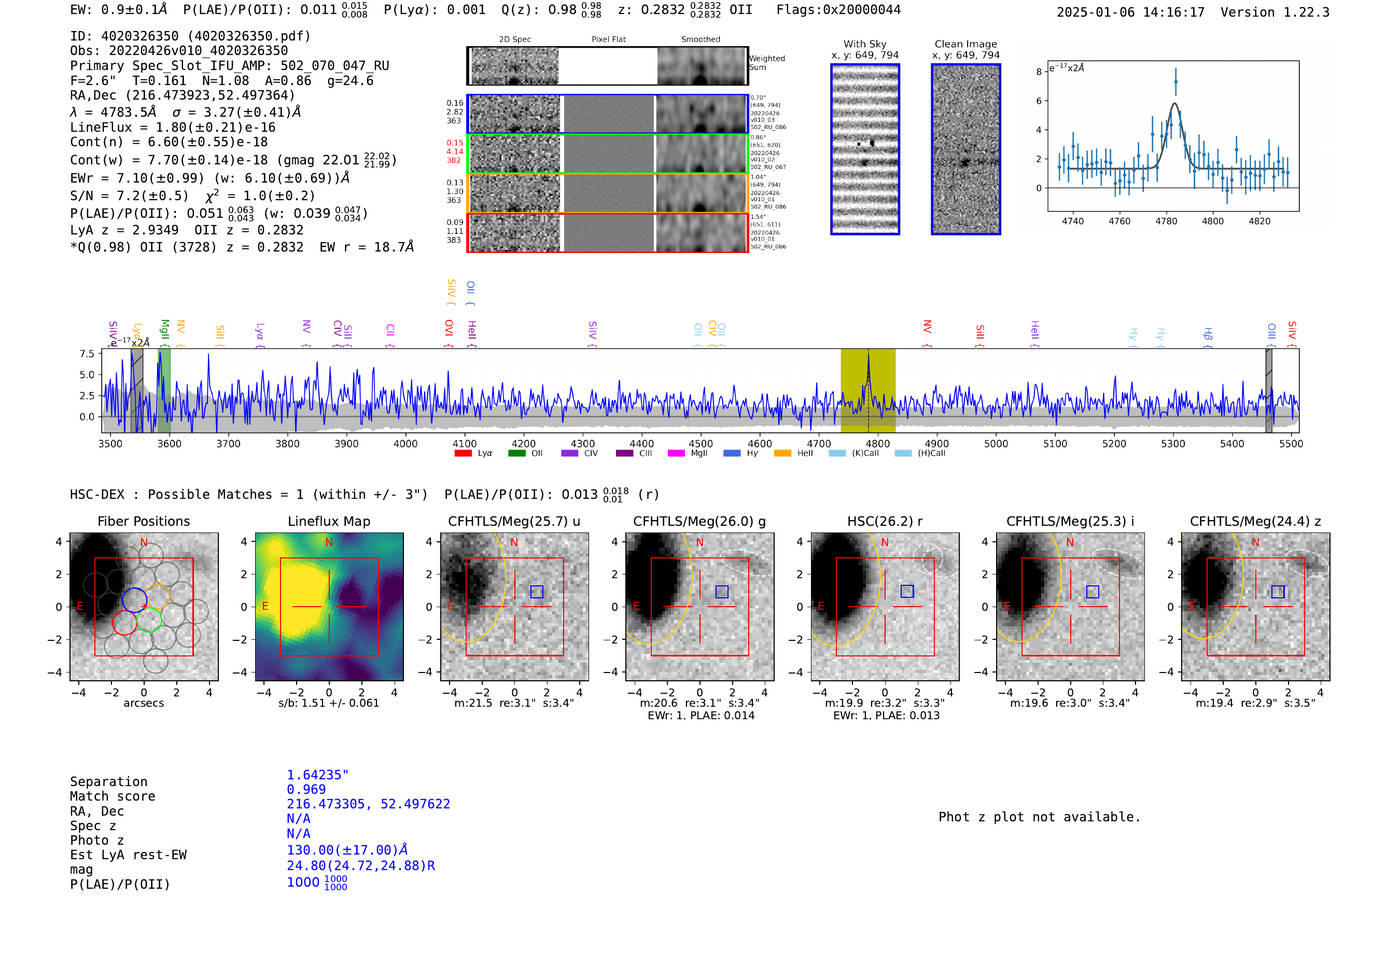
Task: Click the yellow highlighted band in spectrum
Action: click(x=868, y=391)
